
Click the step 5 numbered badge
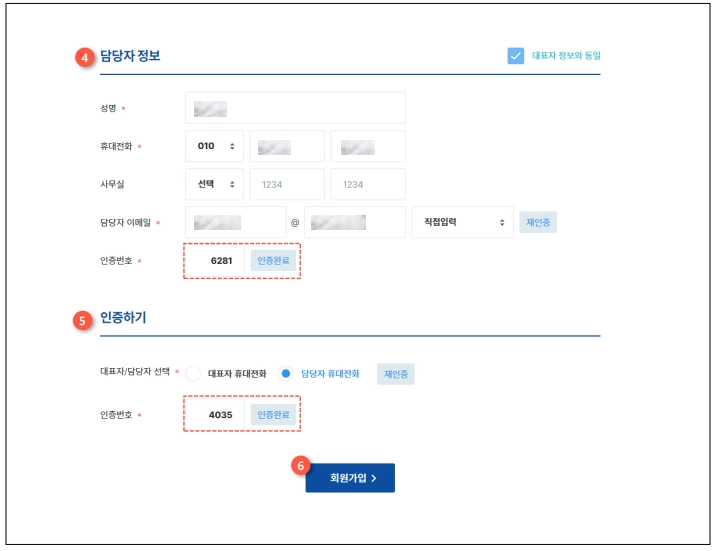(82, 320)
